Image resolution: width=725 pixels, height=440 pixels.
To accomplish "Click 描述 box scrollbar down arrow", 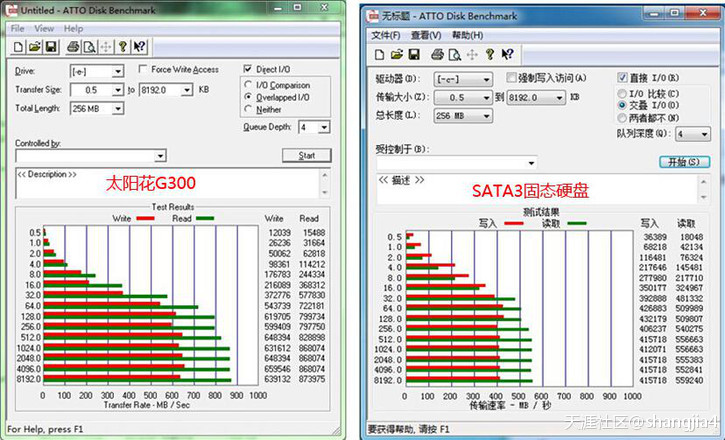I will pos(703,197).
